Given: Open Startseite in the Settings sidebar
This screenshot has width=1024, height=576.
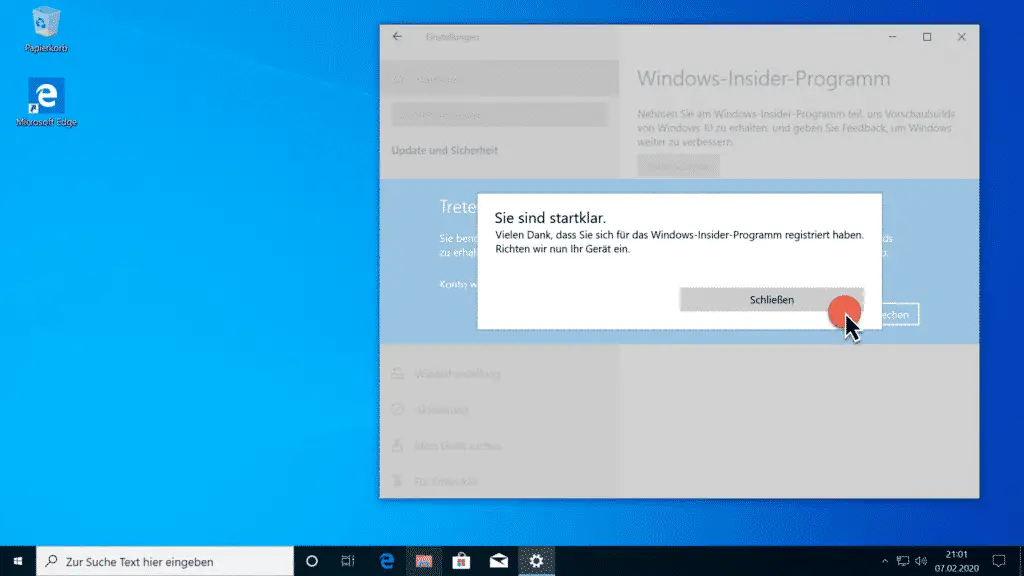Looking at the screenshot, I should pos(500,79).
